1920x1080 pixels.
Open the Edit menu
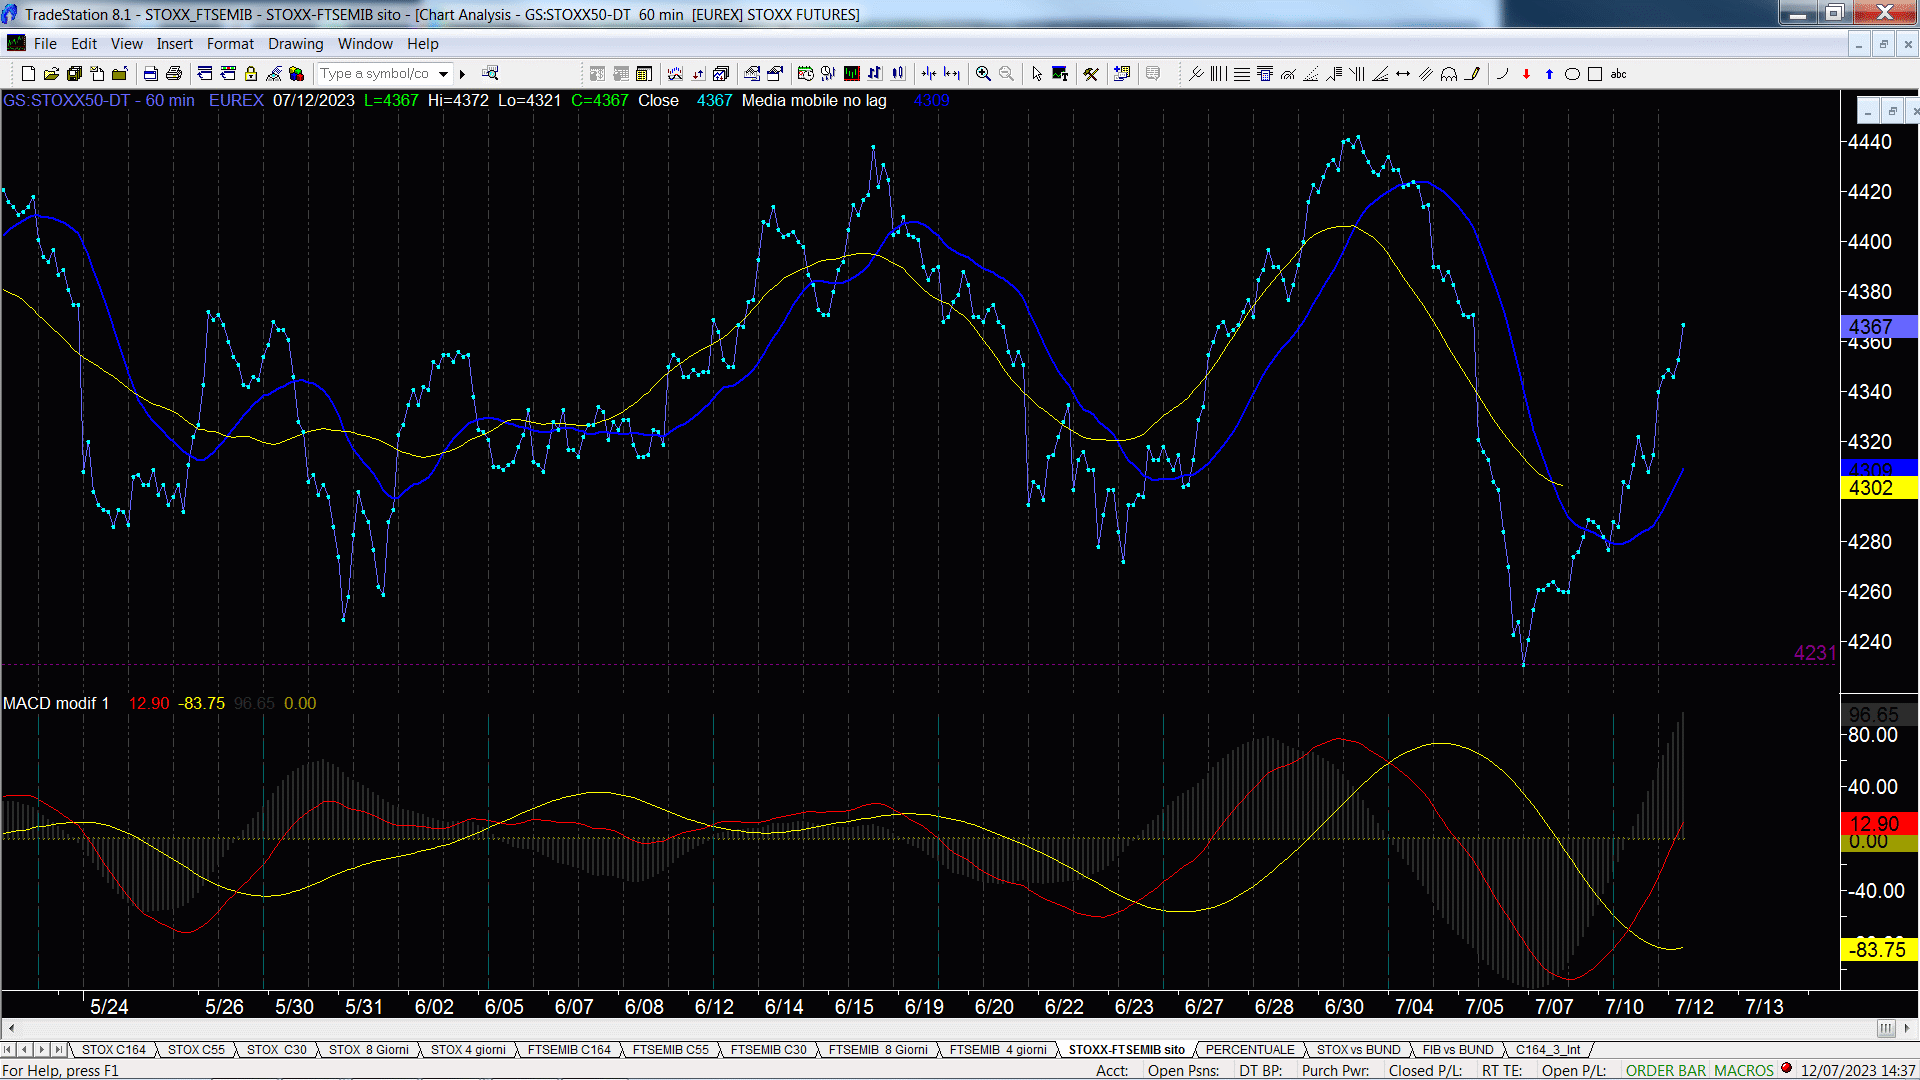[x=84, y=43]
